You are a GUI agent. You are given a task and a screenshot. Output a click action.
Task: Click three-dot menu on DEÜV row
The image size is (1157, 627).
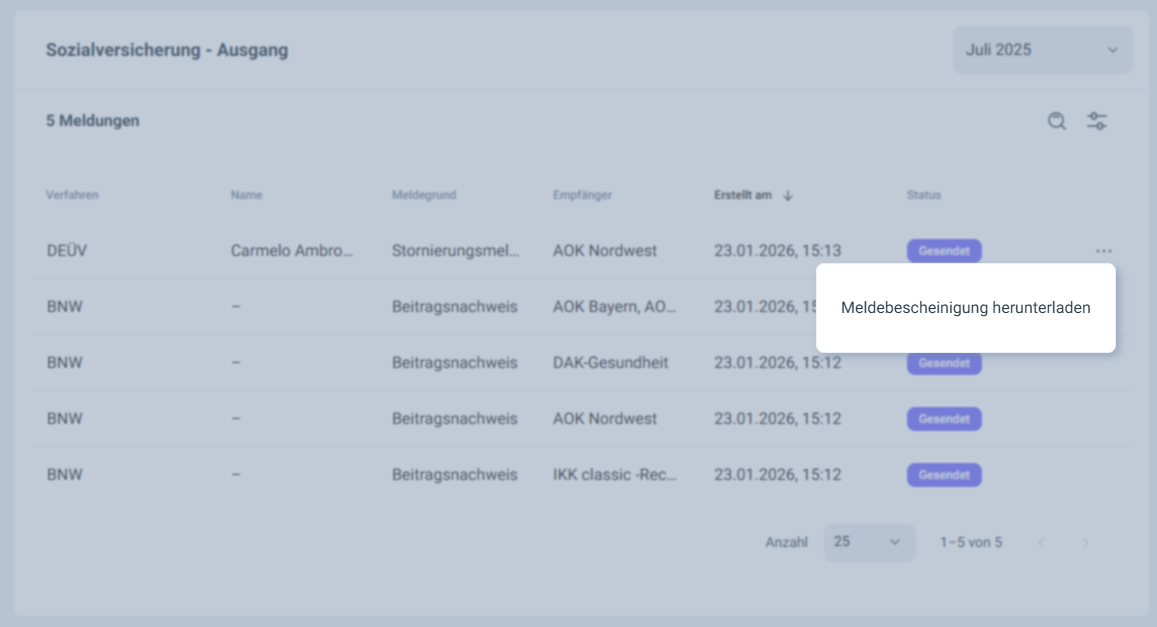(1103, 251)
